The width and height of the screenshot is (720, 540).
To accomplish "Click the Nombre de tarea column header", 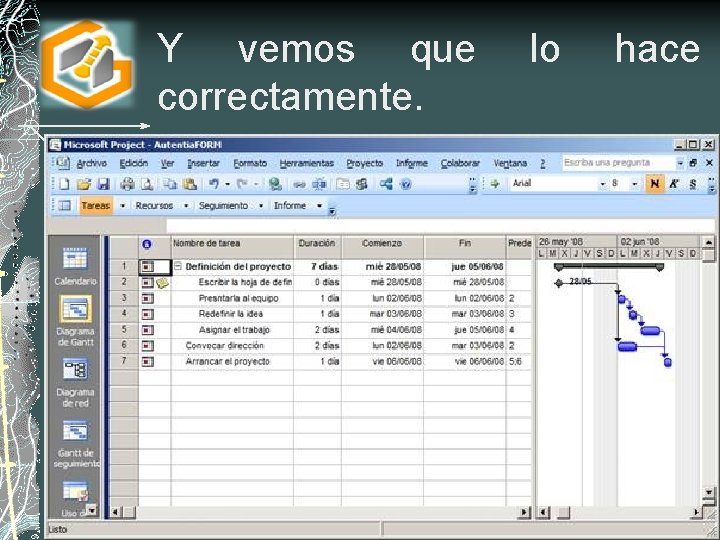I will pos(232,247).
